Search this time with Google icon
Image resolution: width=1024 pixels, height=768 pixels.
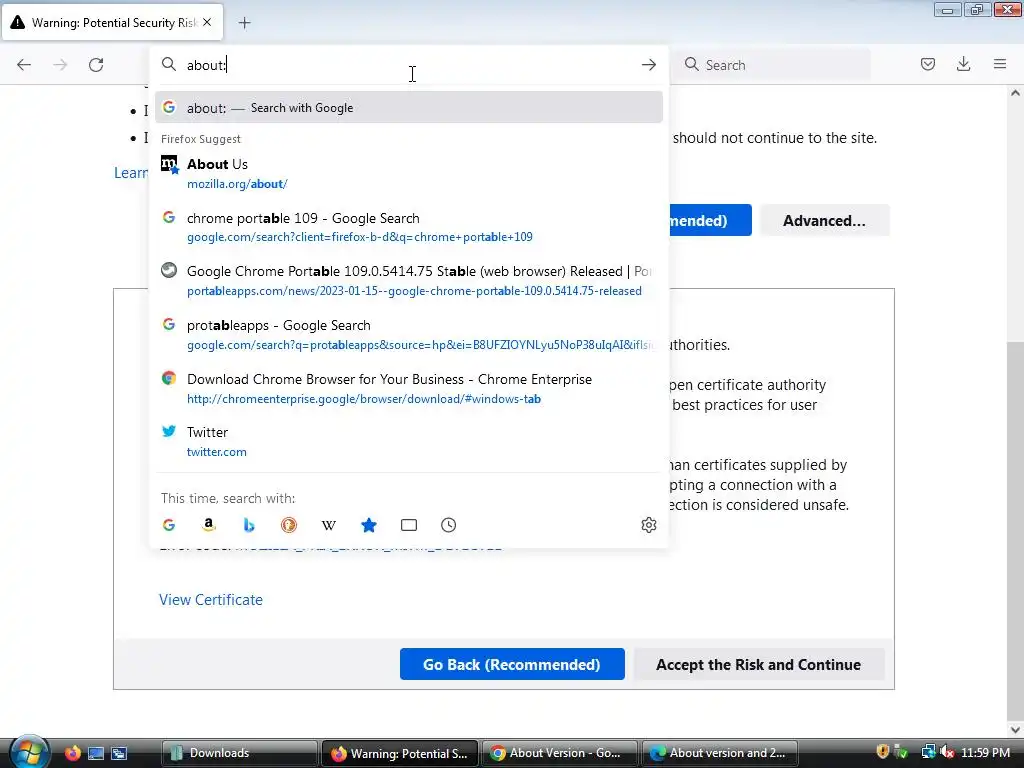click(x=169, y=525)
